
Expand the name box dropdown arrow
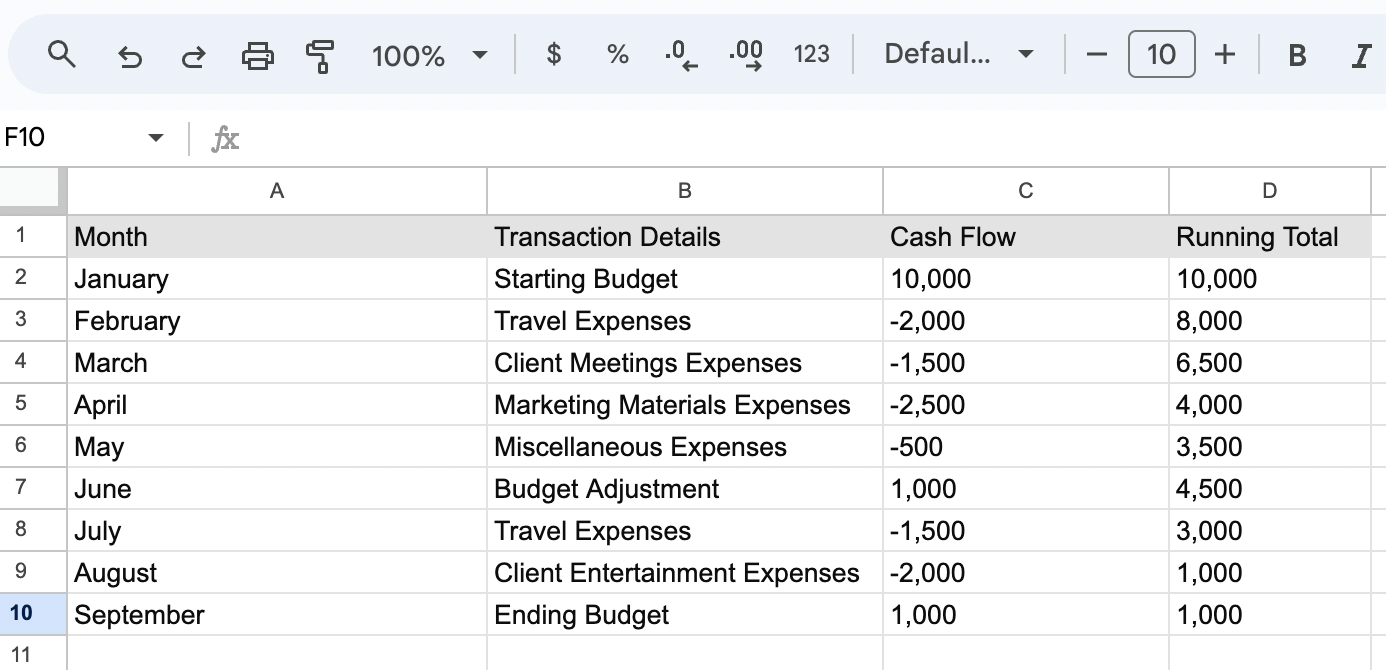[x=155, y=137]
